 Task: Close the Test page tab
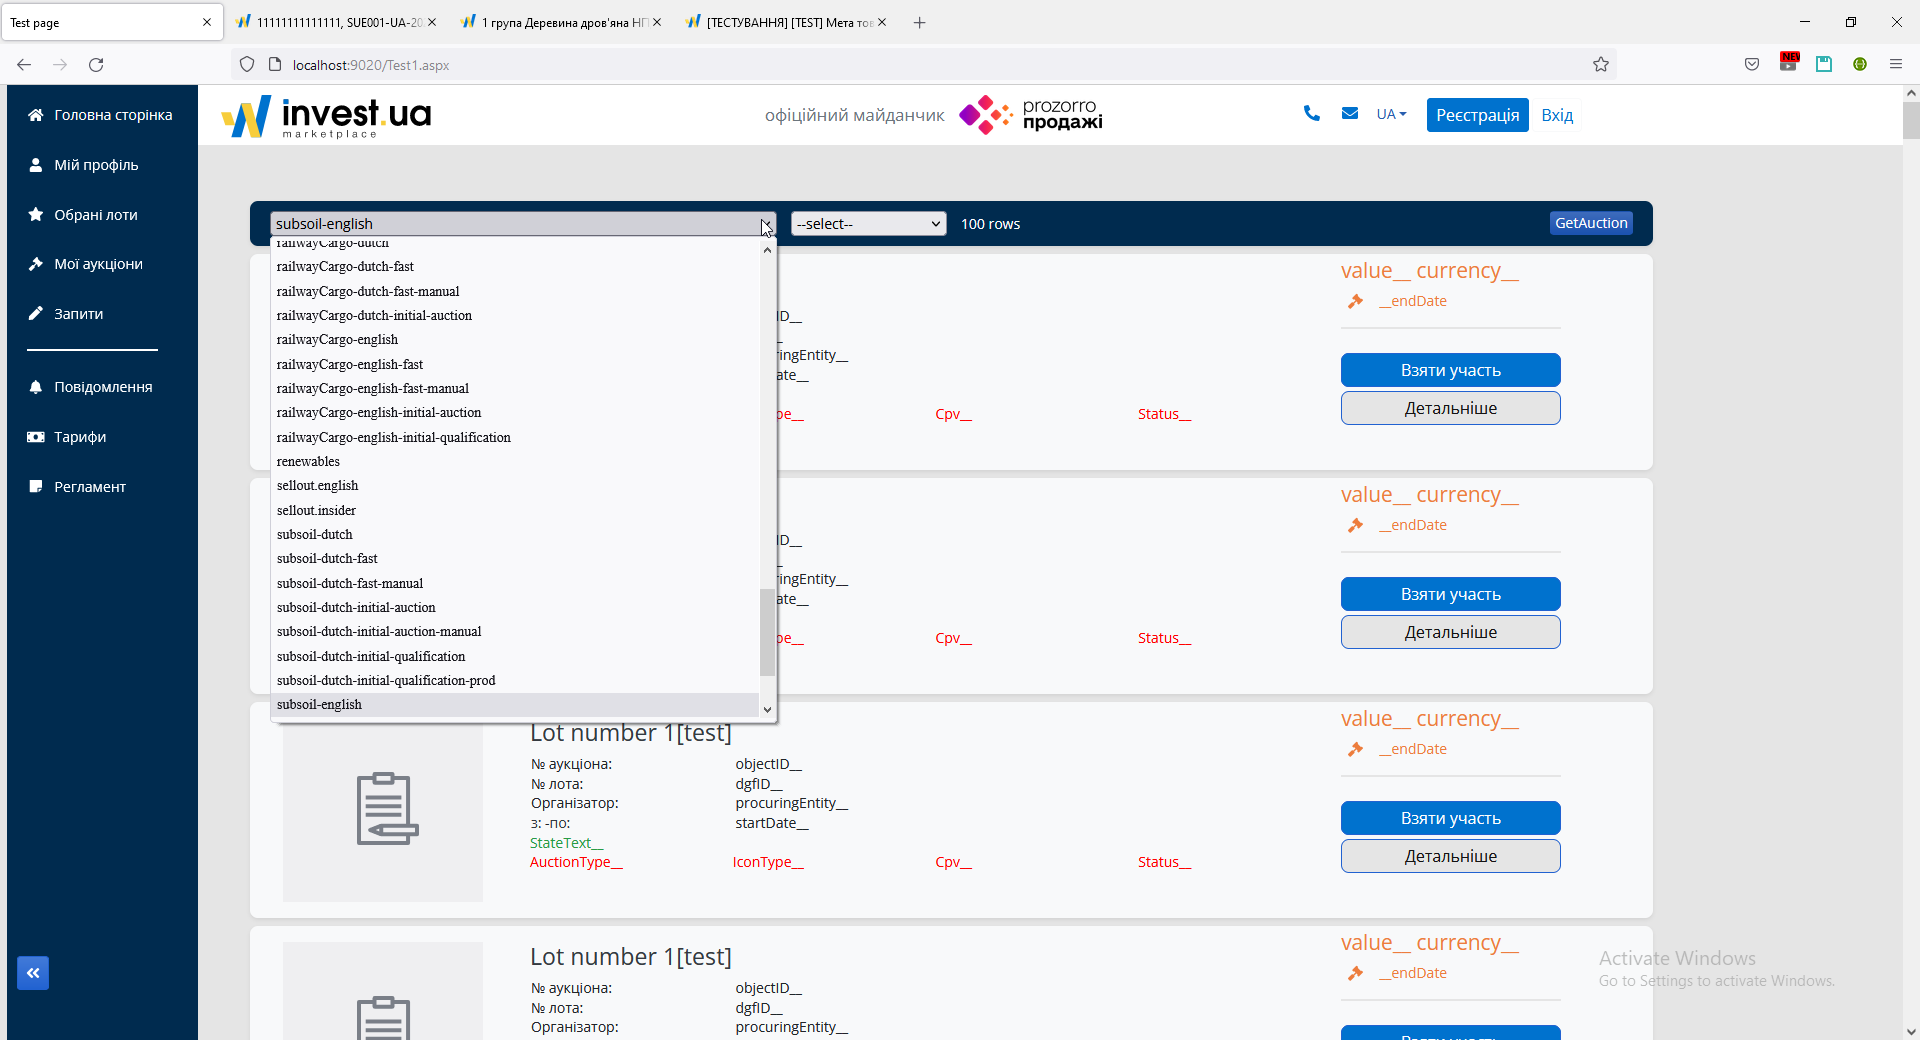207,22
